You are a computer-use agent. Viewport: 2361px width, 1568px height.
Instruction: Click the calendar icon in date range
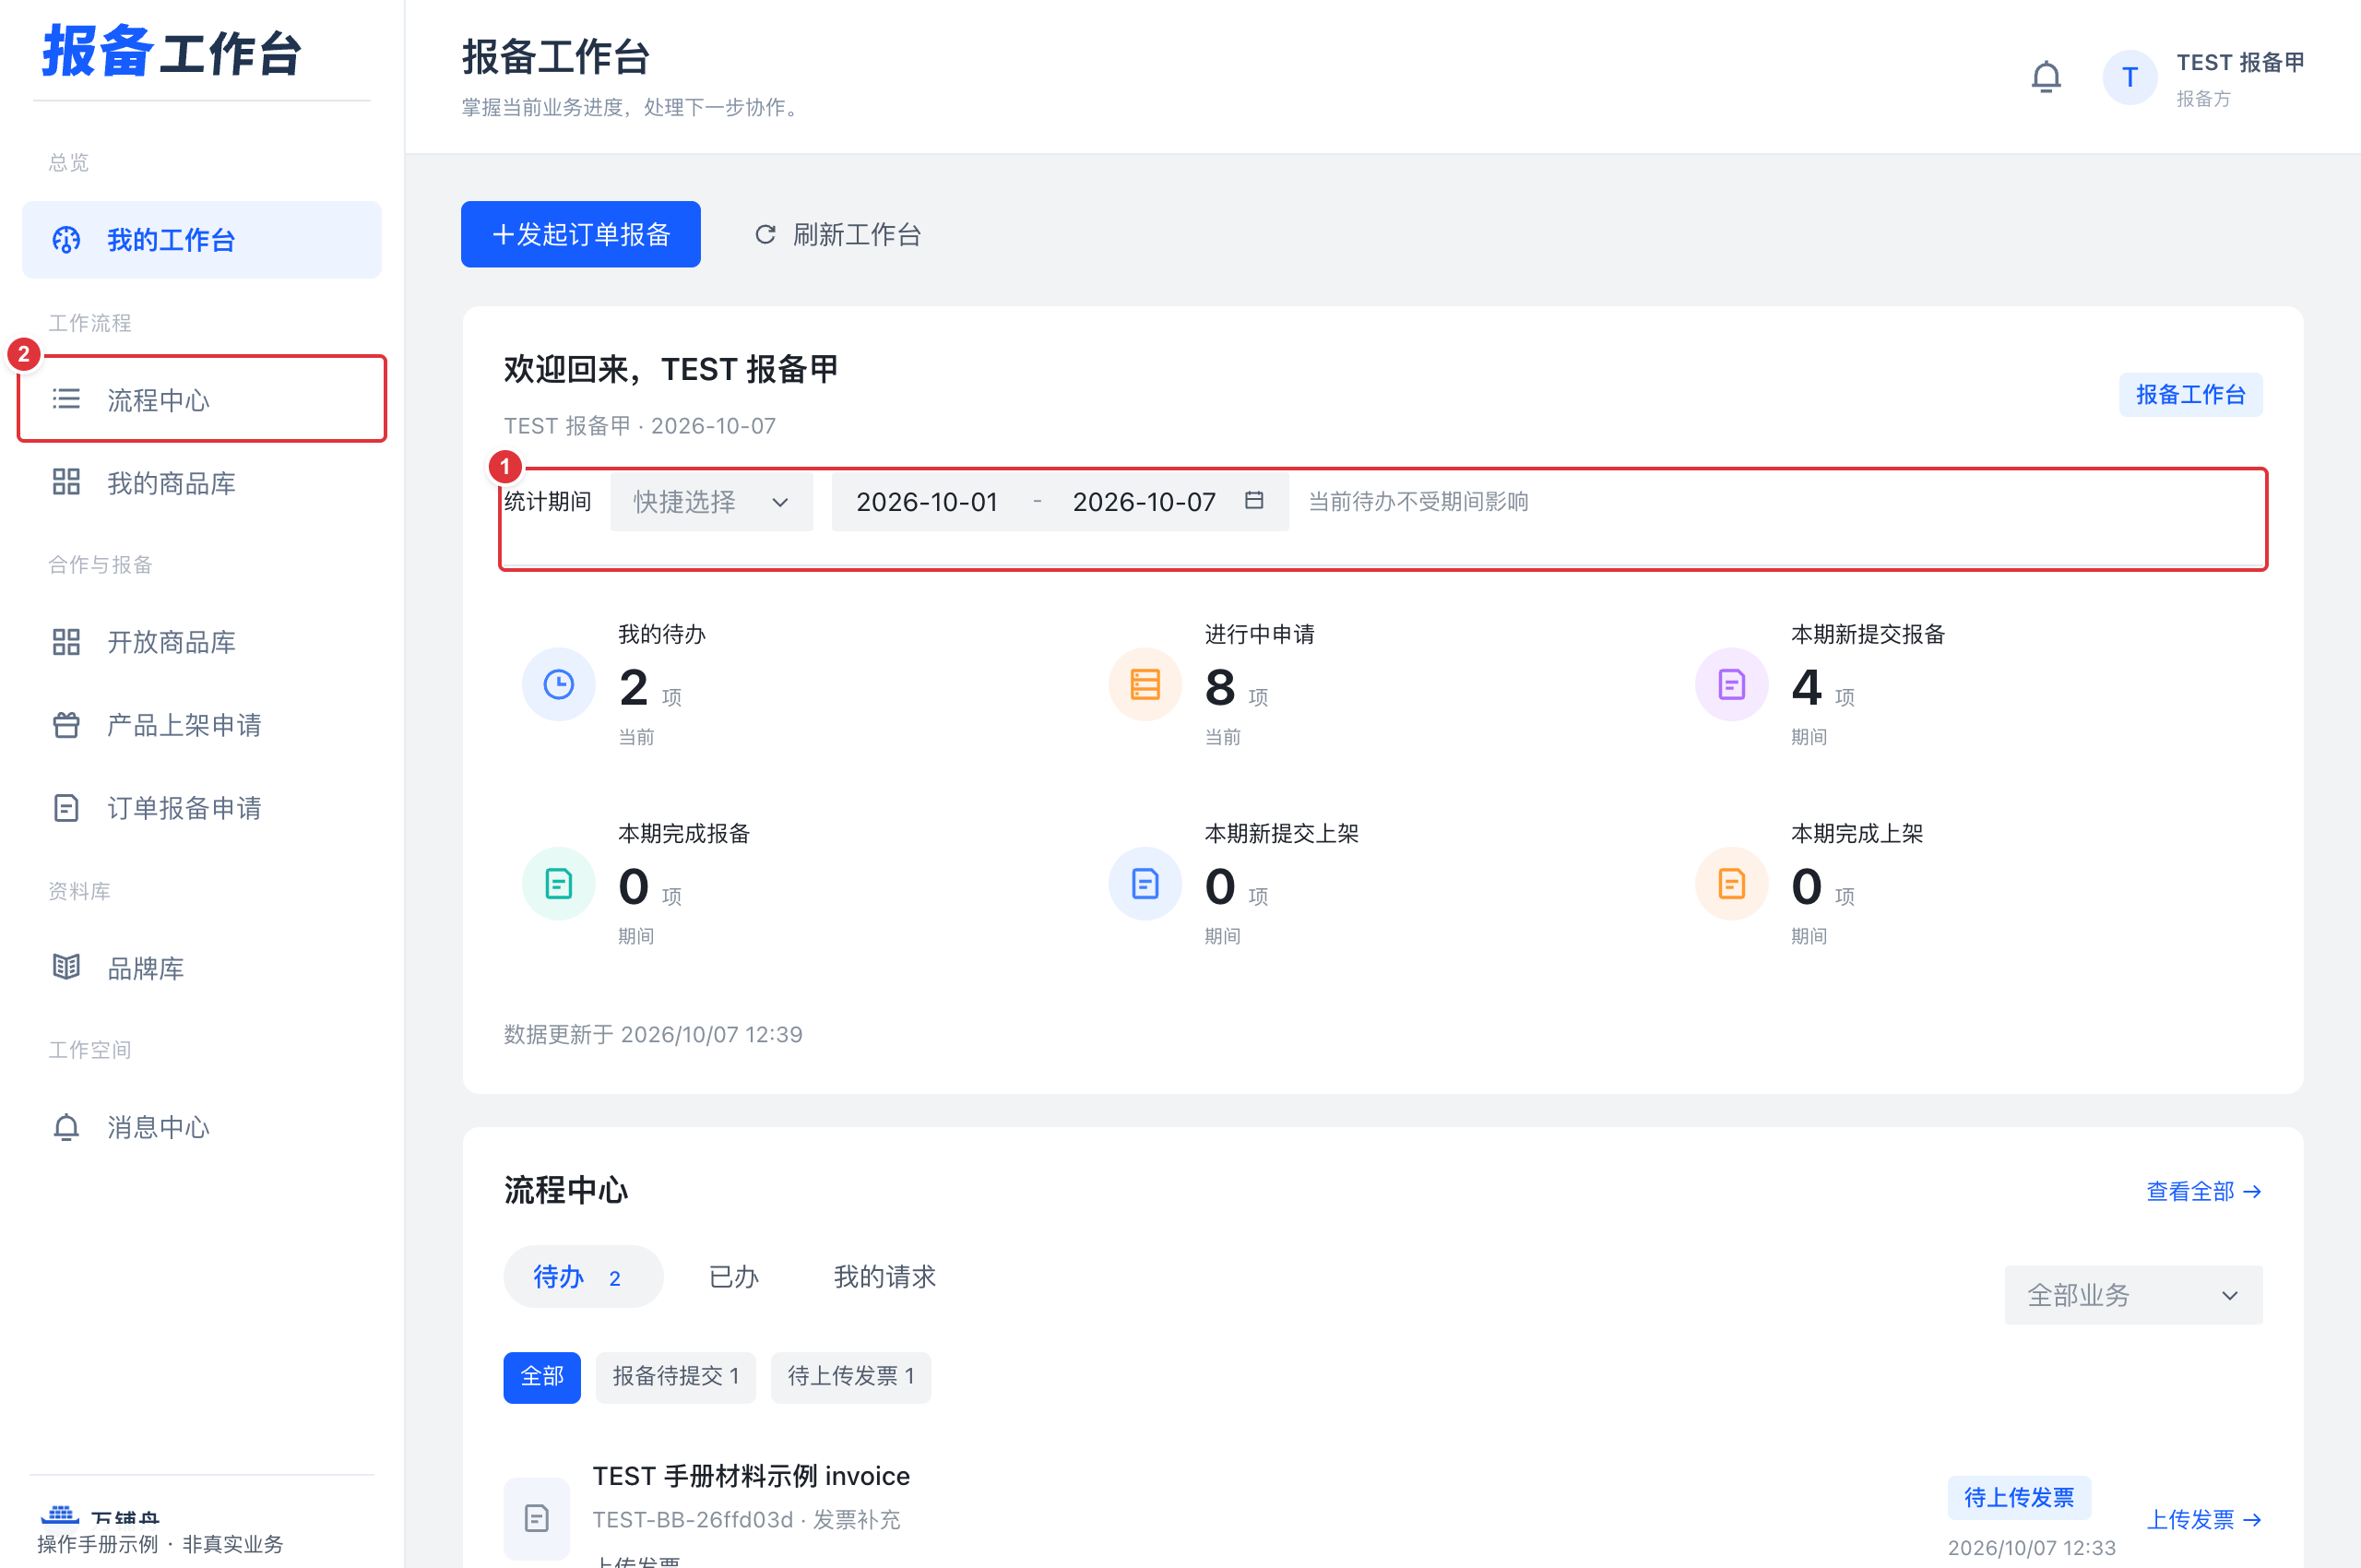tap(1254, 500)
